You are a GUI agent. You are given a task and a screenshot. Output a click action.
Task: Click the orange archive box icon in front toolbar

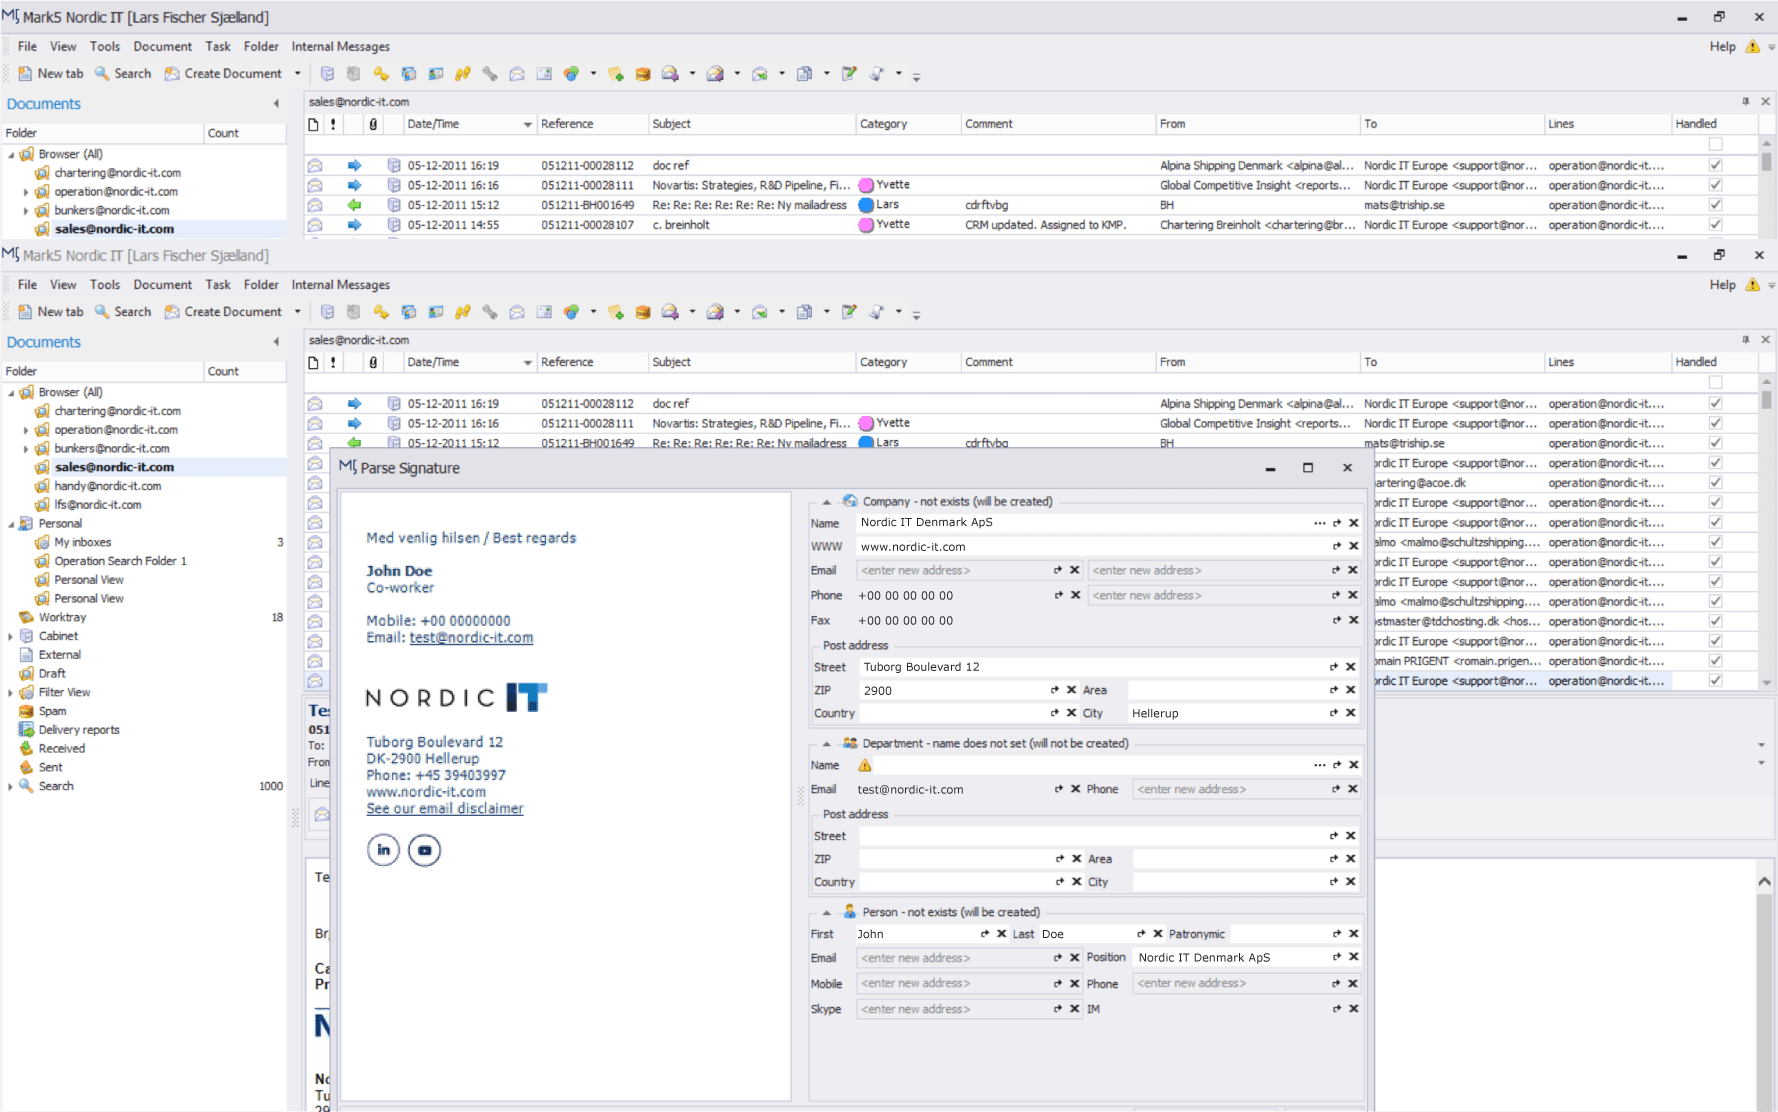click(x=643, y=312)
